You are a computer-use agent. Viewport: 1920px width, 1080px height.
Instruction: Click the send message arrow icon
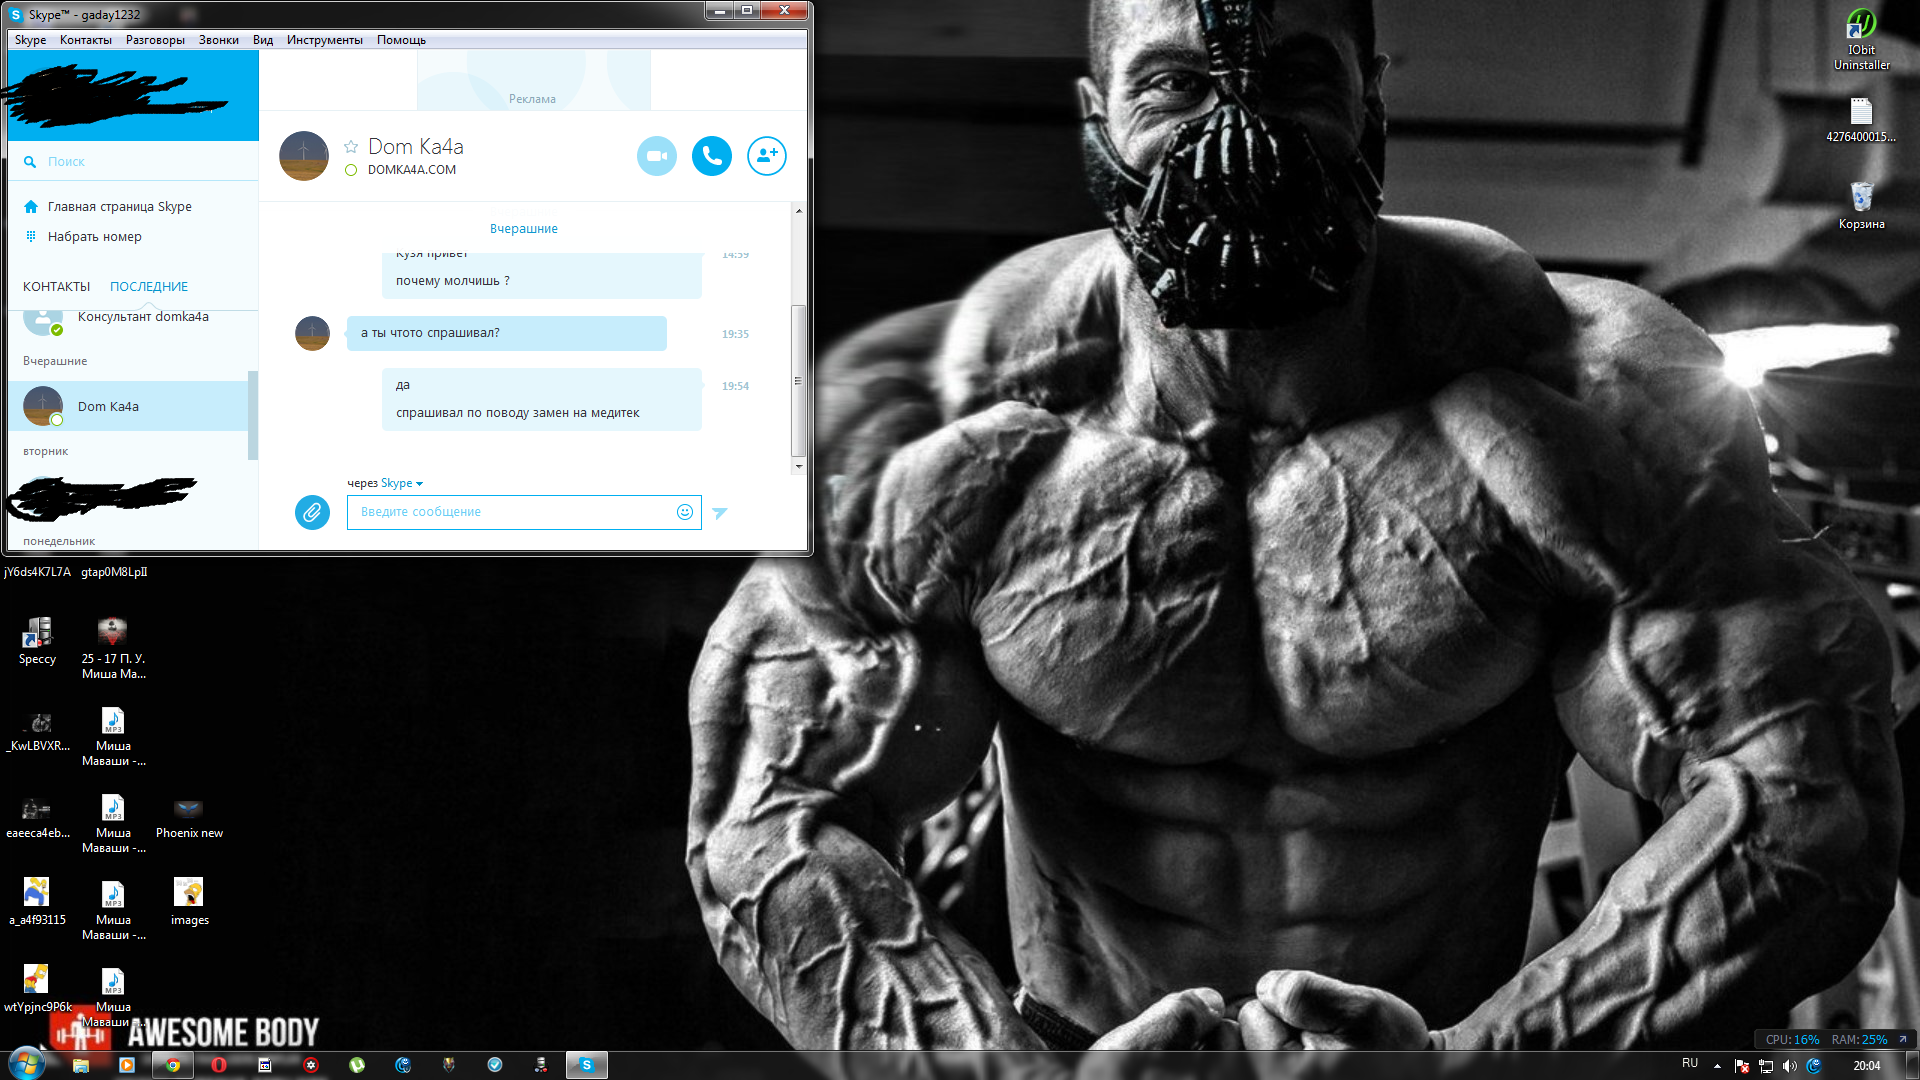pos(720,513)
